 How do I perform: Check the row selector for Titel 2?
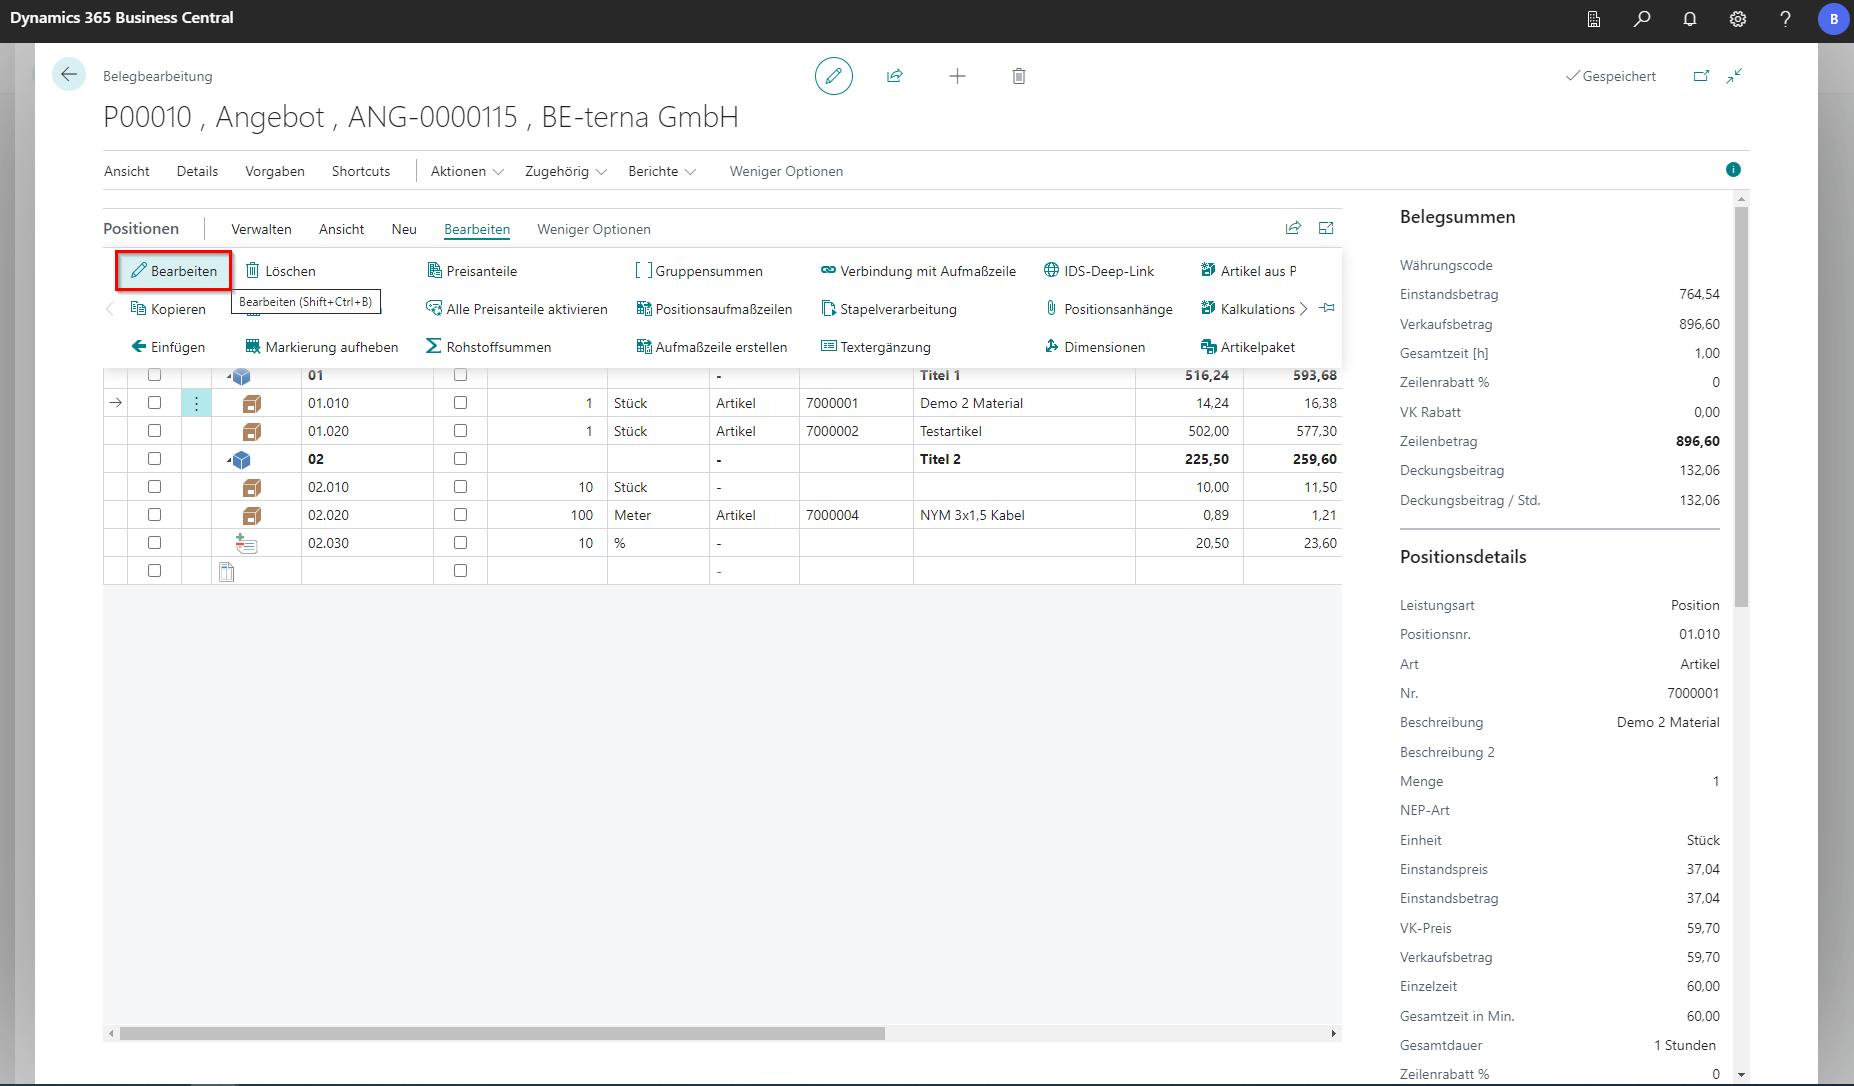pyautogui.click(x=154, y=459)
